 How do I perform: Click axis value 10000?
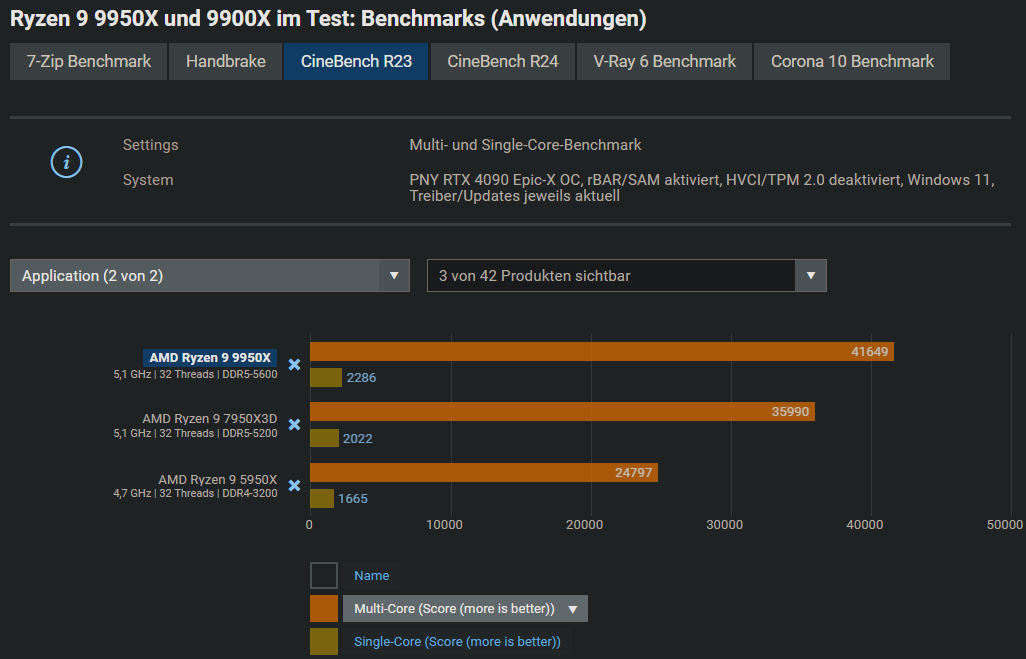coord(444,525)
